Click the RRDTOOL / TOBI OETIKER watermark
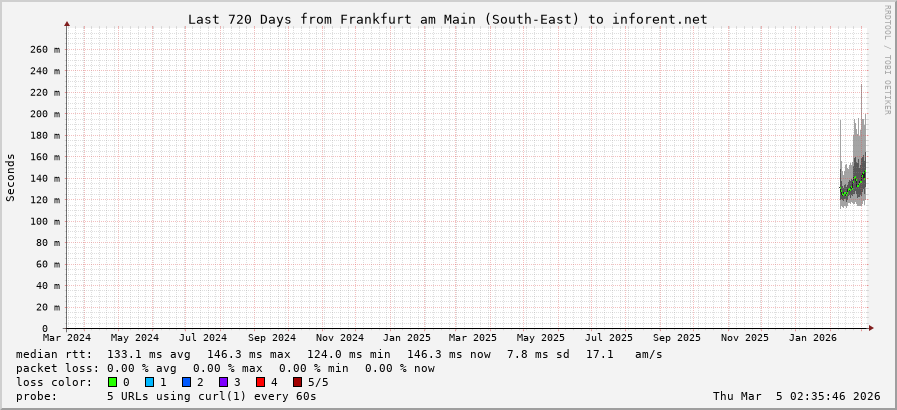Viewport: 897px width, 410px height. [887, 60]
